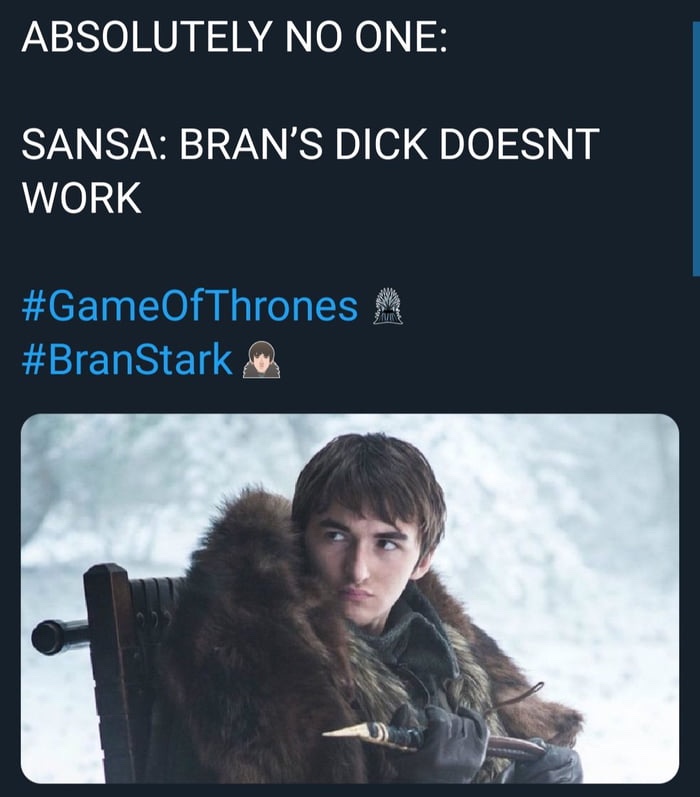This screenshot has width=700, height=797.
Task: Click the empty area below the hashtags
Action: point(350,396)
